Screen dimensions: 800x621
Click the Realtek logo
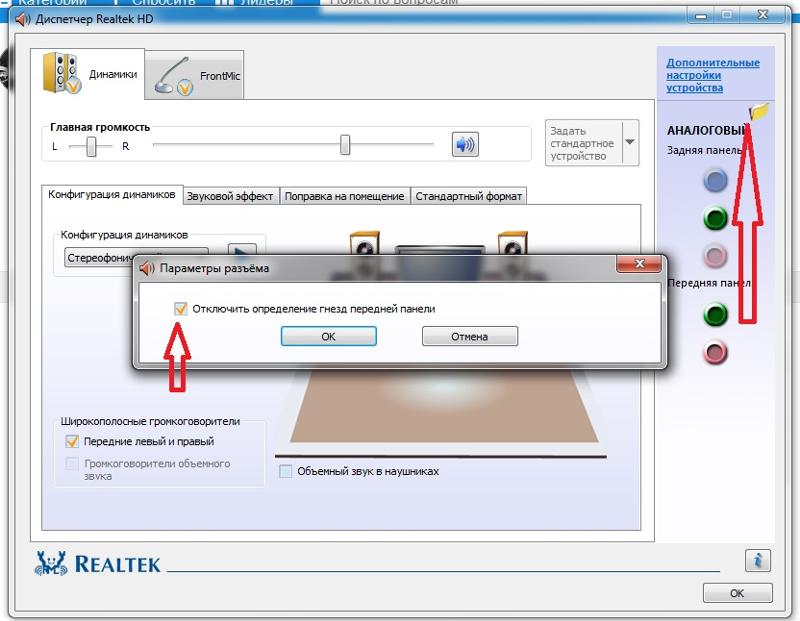pos(97,563)
